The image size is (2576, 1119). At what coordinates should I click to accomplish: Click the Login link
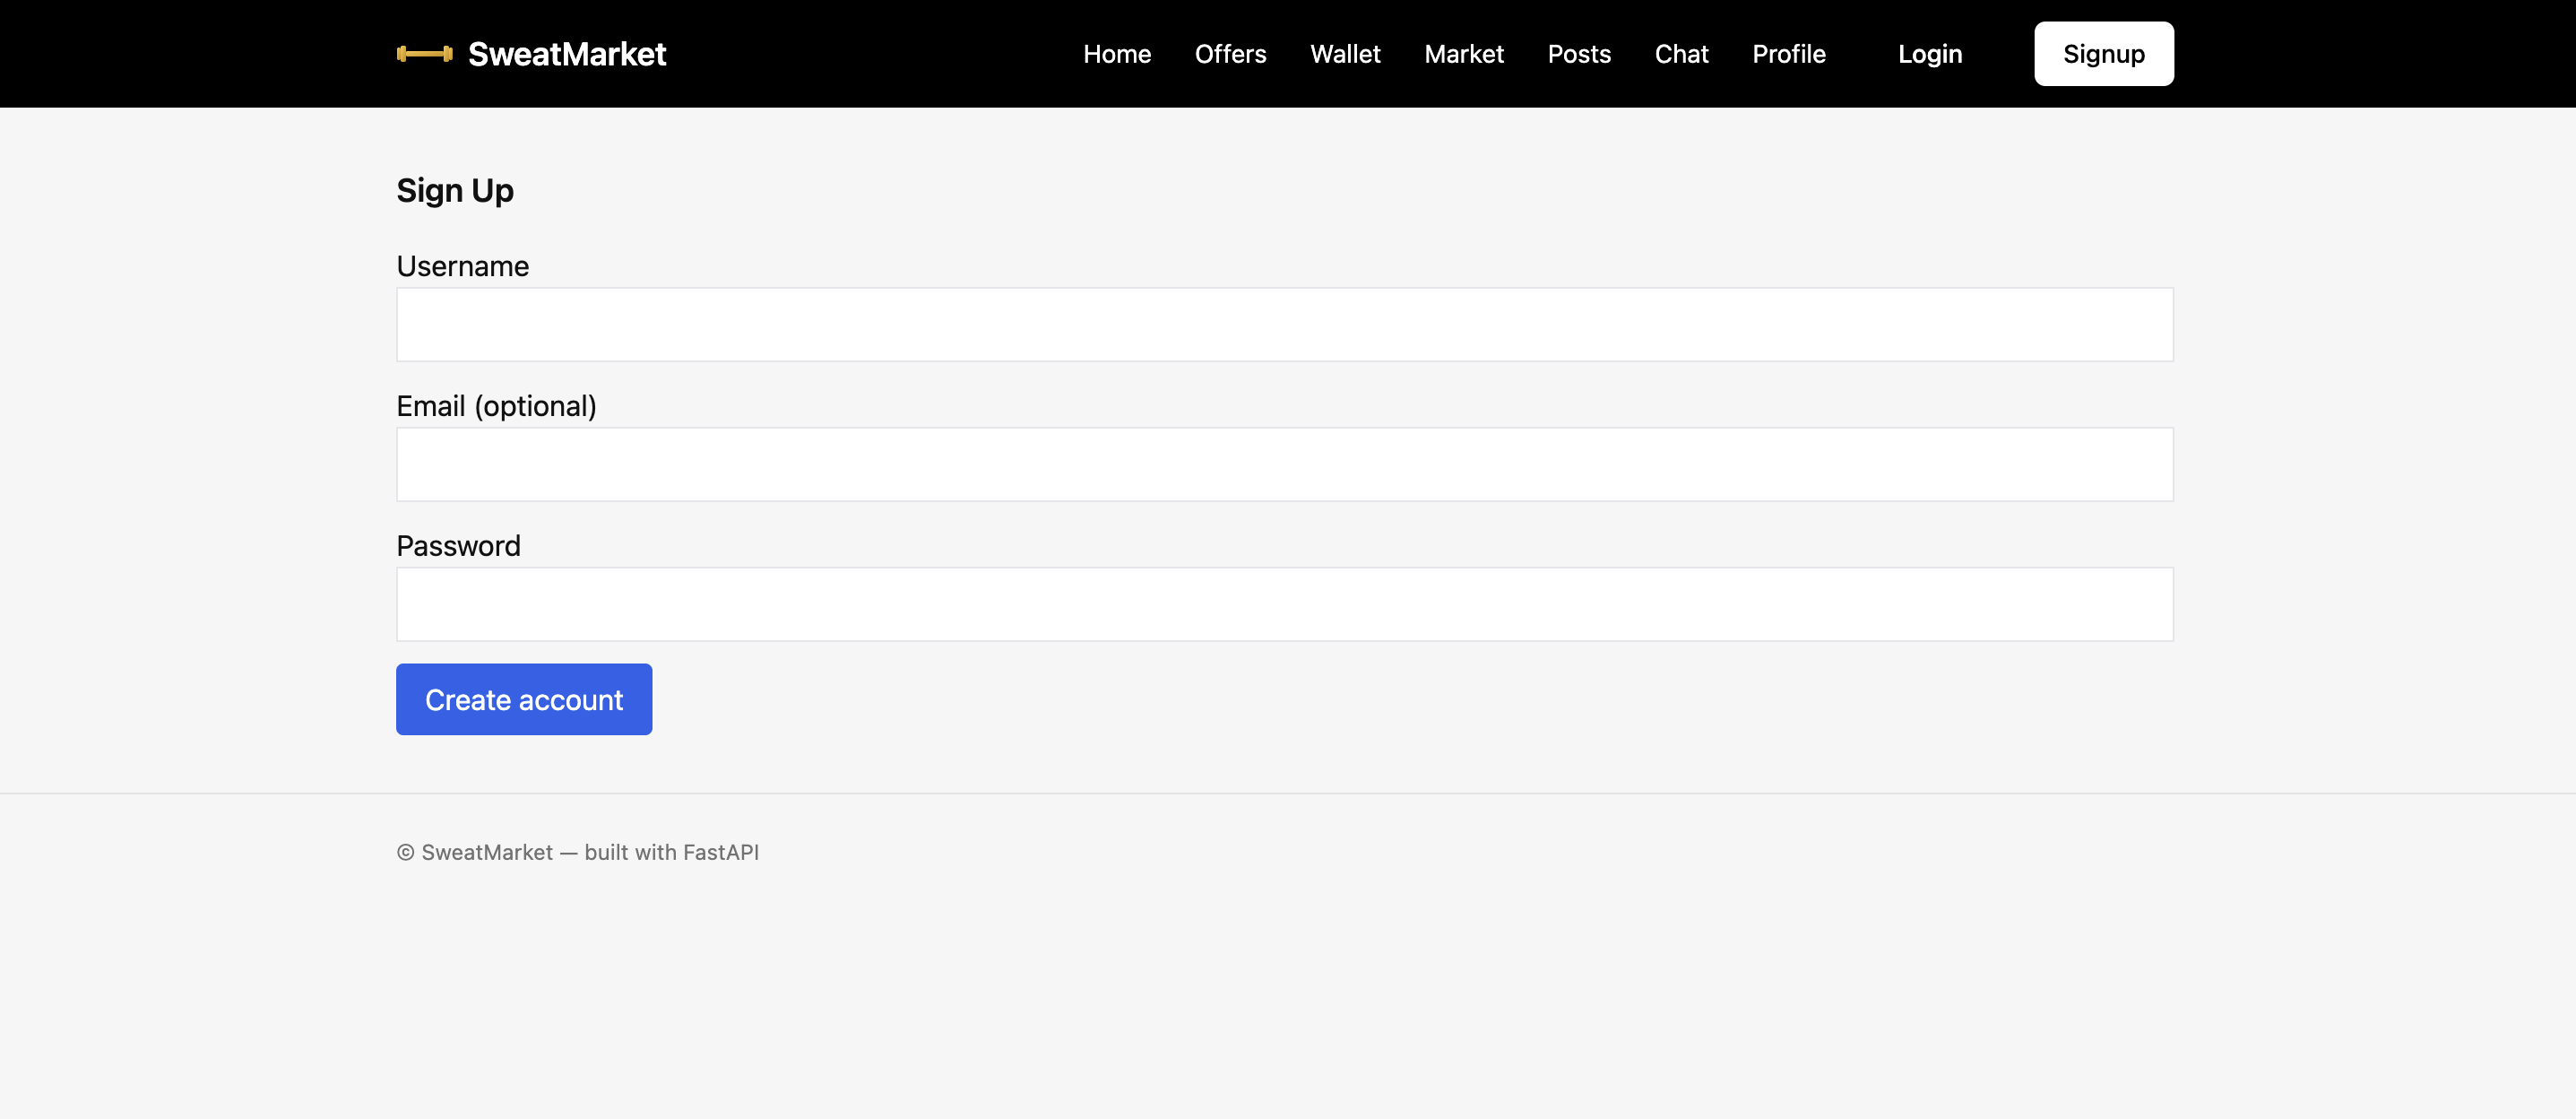(1929, 54)
